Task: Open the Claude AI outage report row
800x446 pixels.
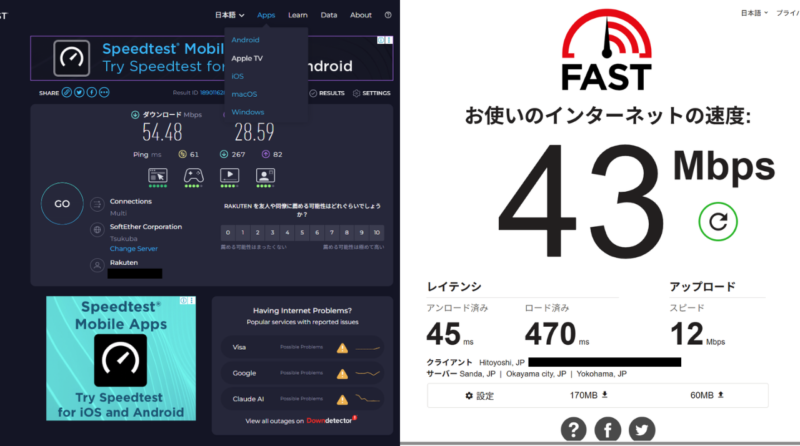Action: (x=303, y=399)
